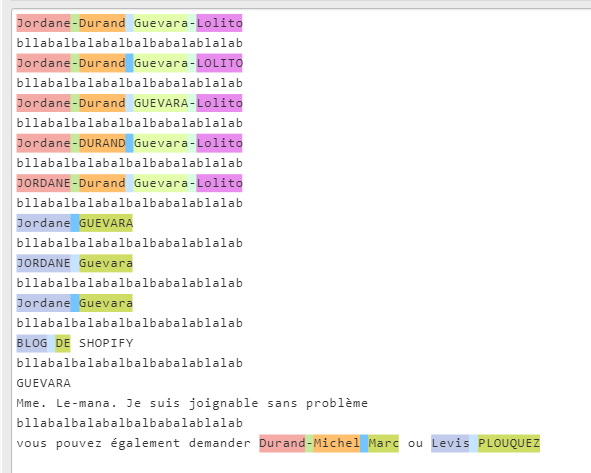Click "GUEVARA" in the "GUEVARA-Lolito" line
The height and width of the screenshot is (473, 591).
click(161, 103)
